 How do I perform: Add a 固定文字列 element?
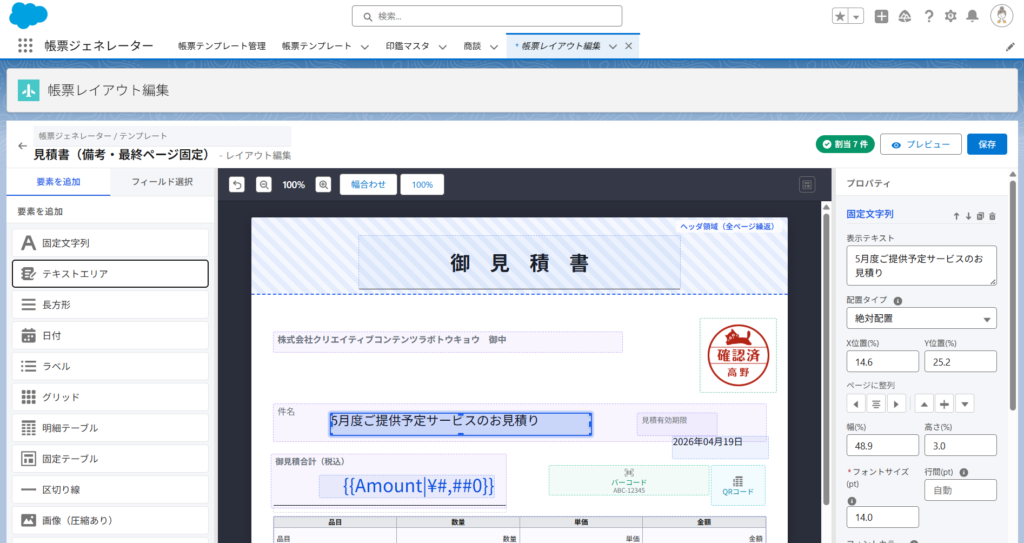click(110, 243)
